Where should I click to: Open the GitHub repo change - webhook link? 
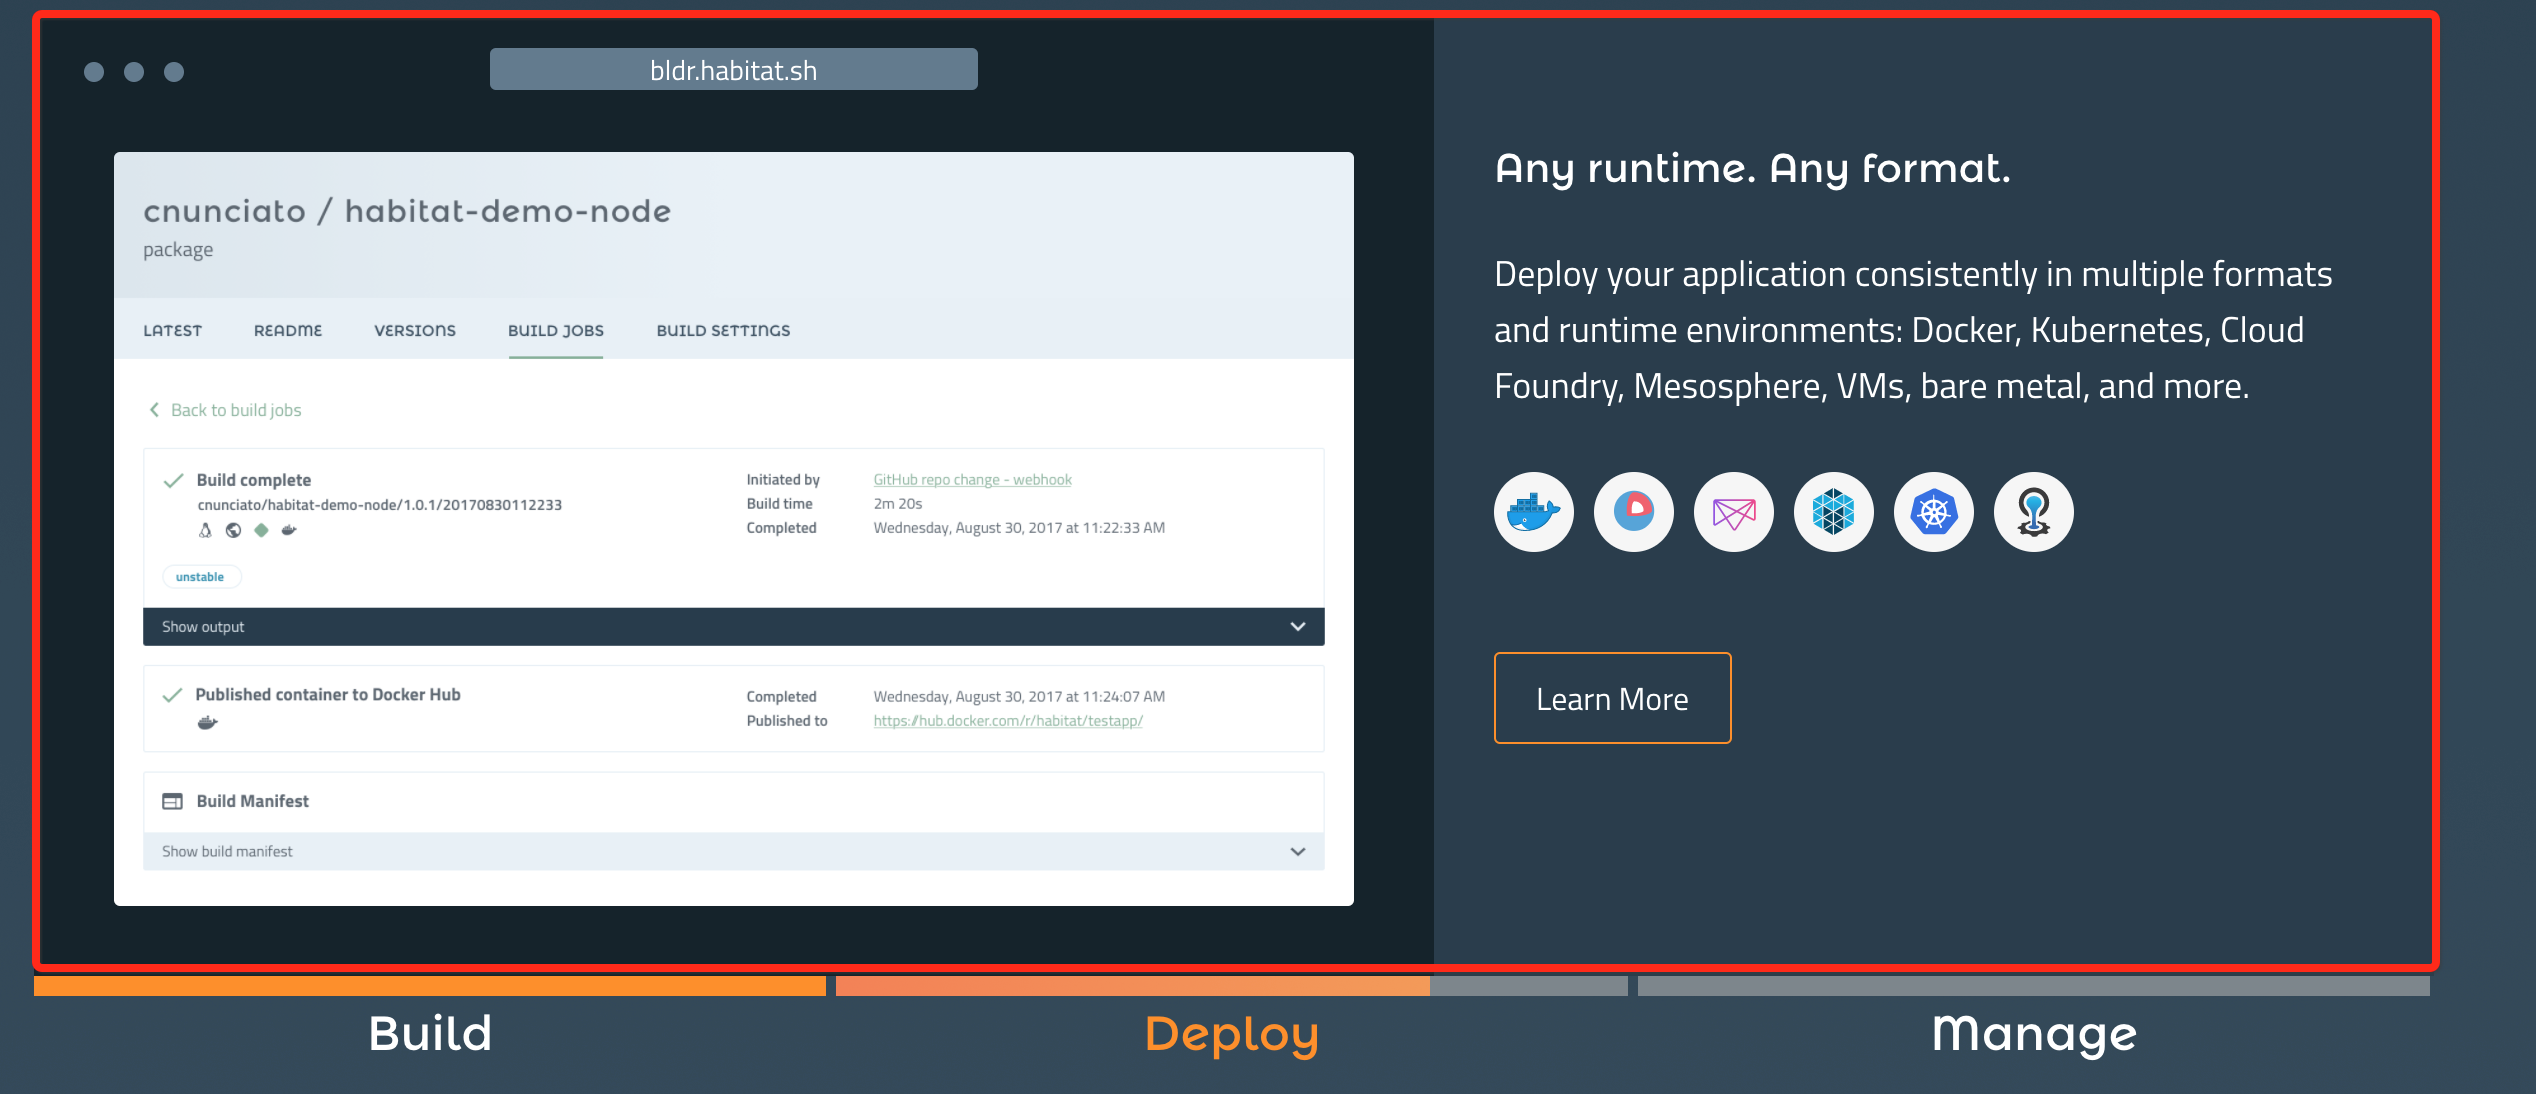(x=972, y=480)
